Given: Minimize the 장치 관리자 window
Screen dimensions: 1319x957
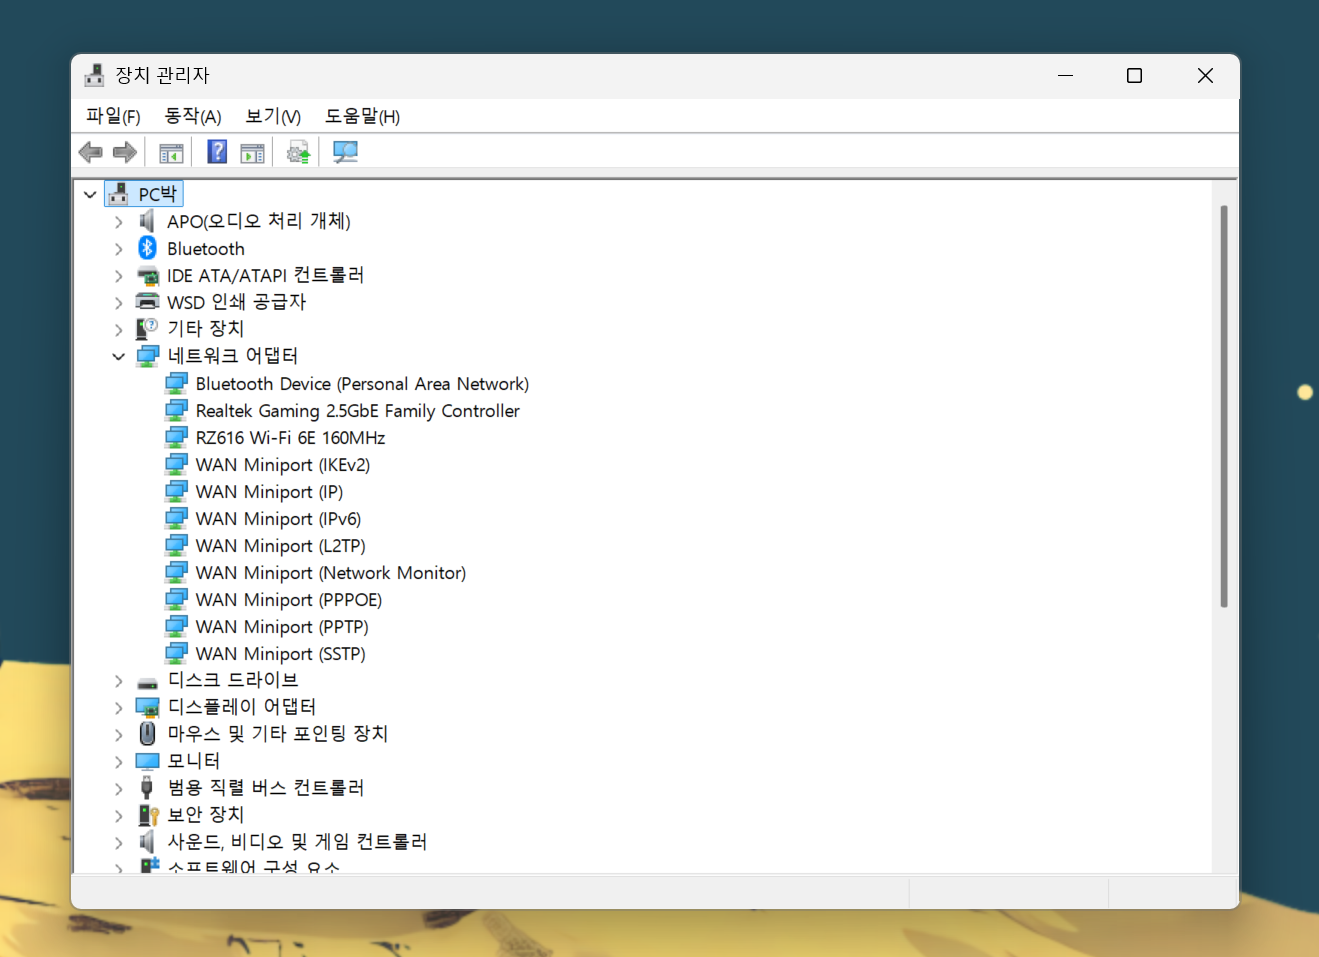Looking at the screenshot, I should (x=1066, y=76).
